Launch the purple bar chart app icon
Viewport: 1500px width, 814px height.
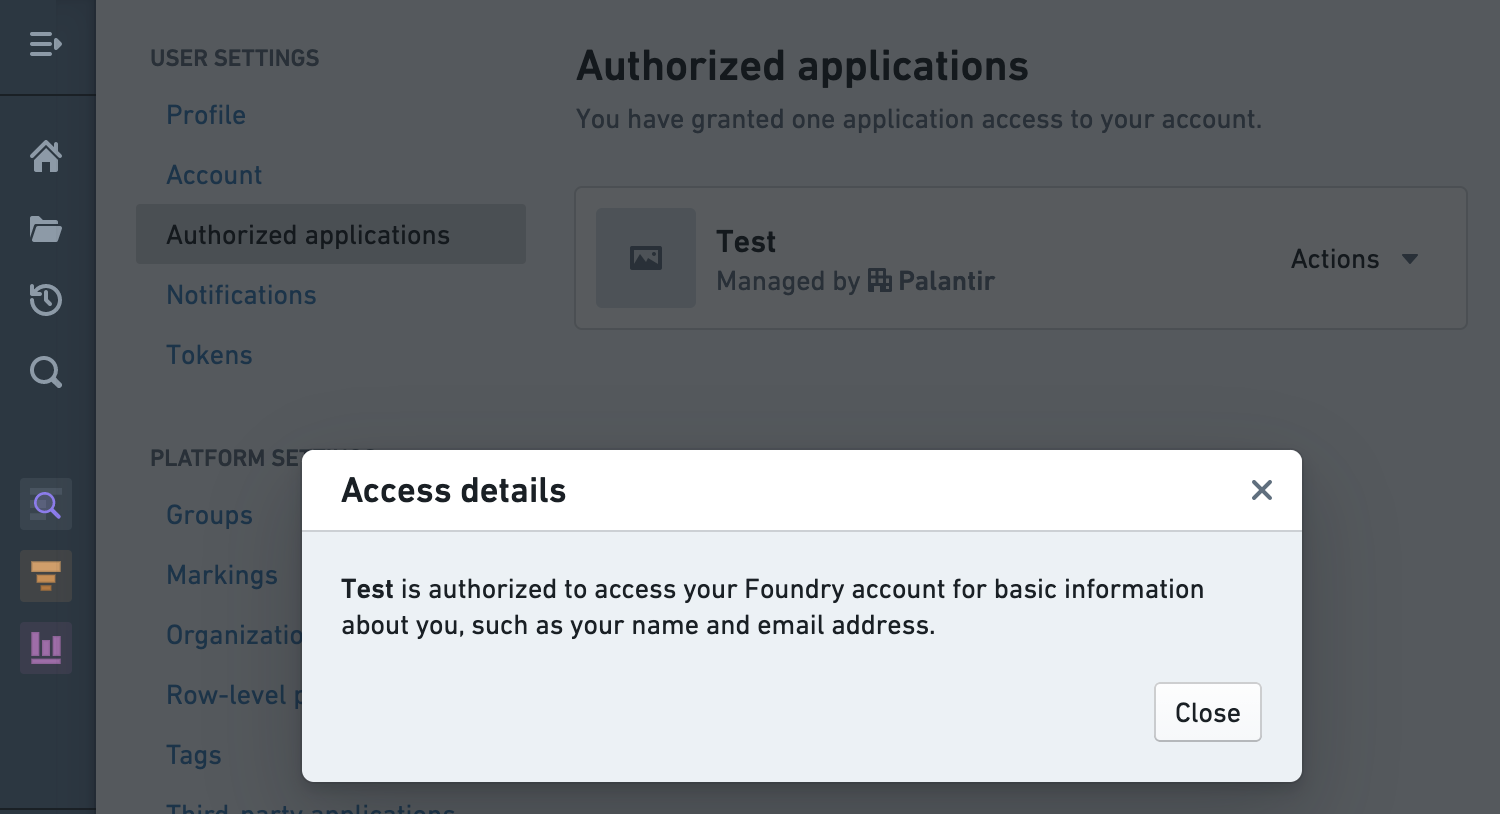[46, 648]
